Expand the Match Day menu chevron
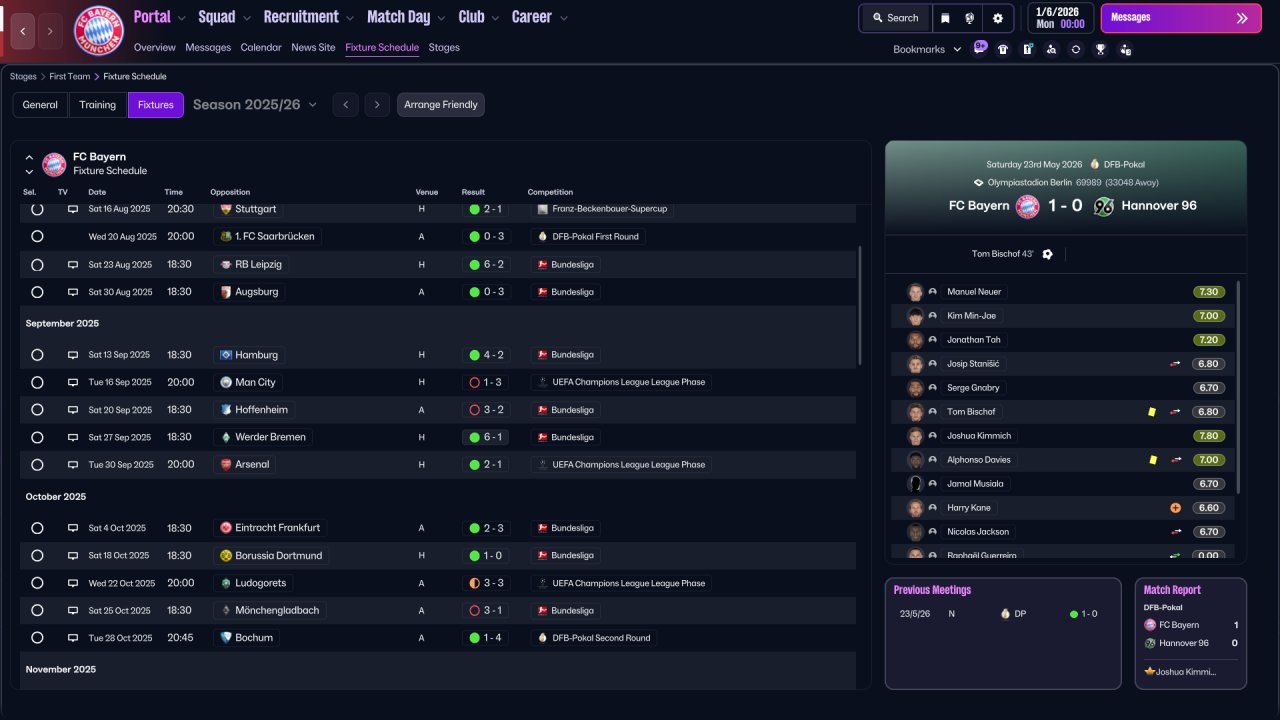Viewport: 1280px width, 720px height. click(441, 18)
